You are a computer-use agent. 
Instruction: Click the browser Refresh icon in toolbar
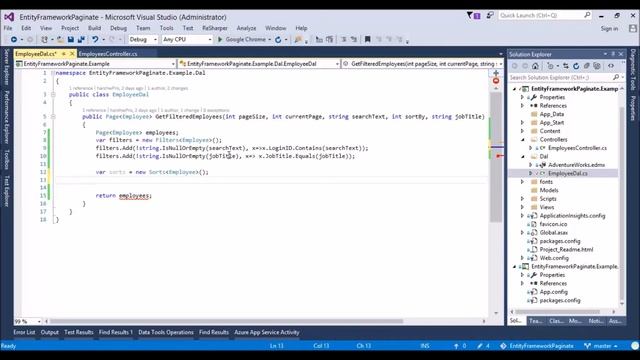278,40
